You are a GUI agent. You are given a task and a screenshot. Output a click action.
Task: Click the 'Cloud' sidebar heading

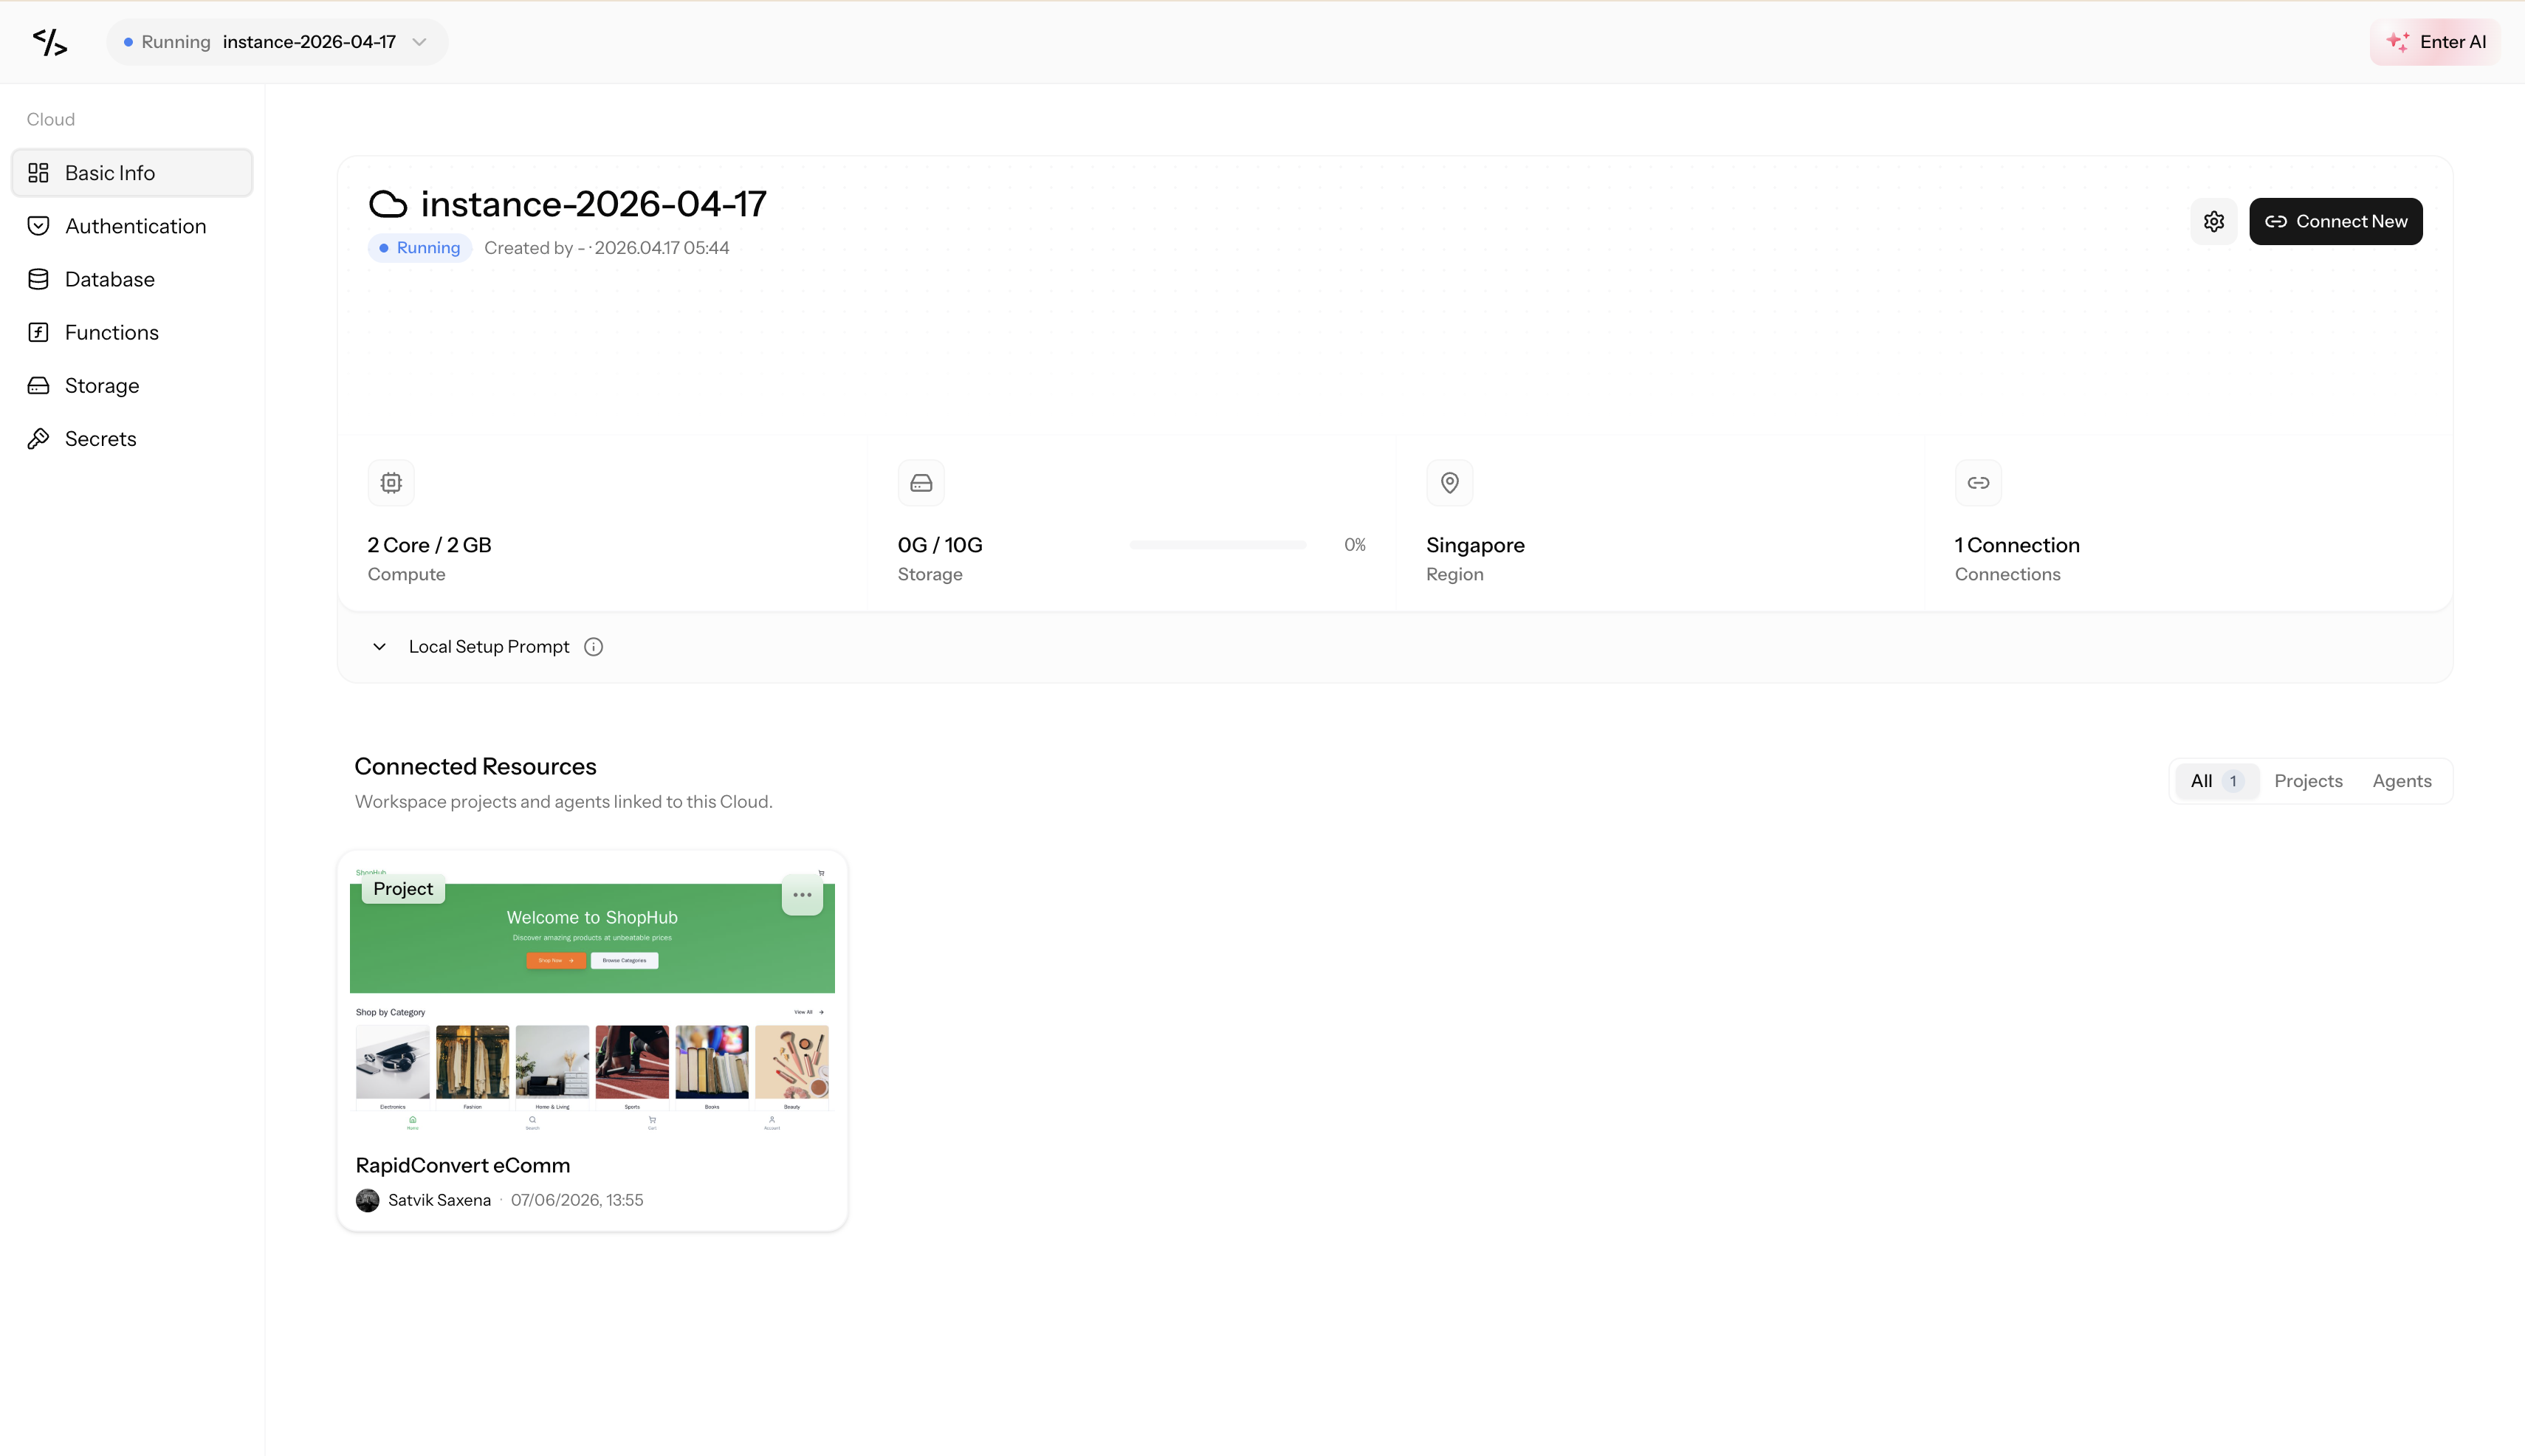pyautogui.click(x=51, y=119)
